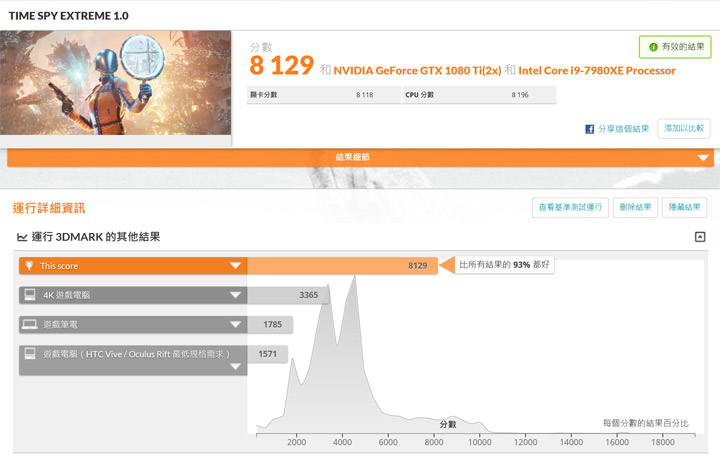Click the 添加以比較 compare button
720x455 pixels.
(684, 128)
